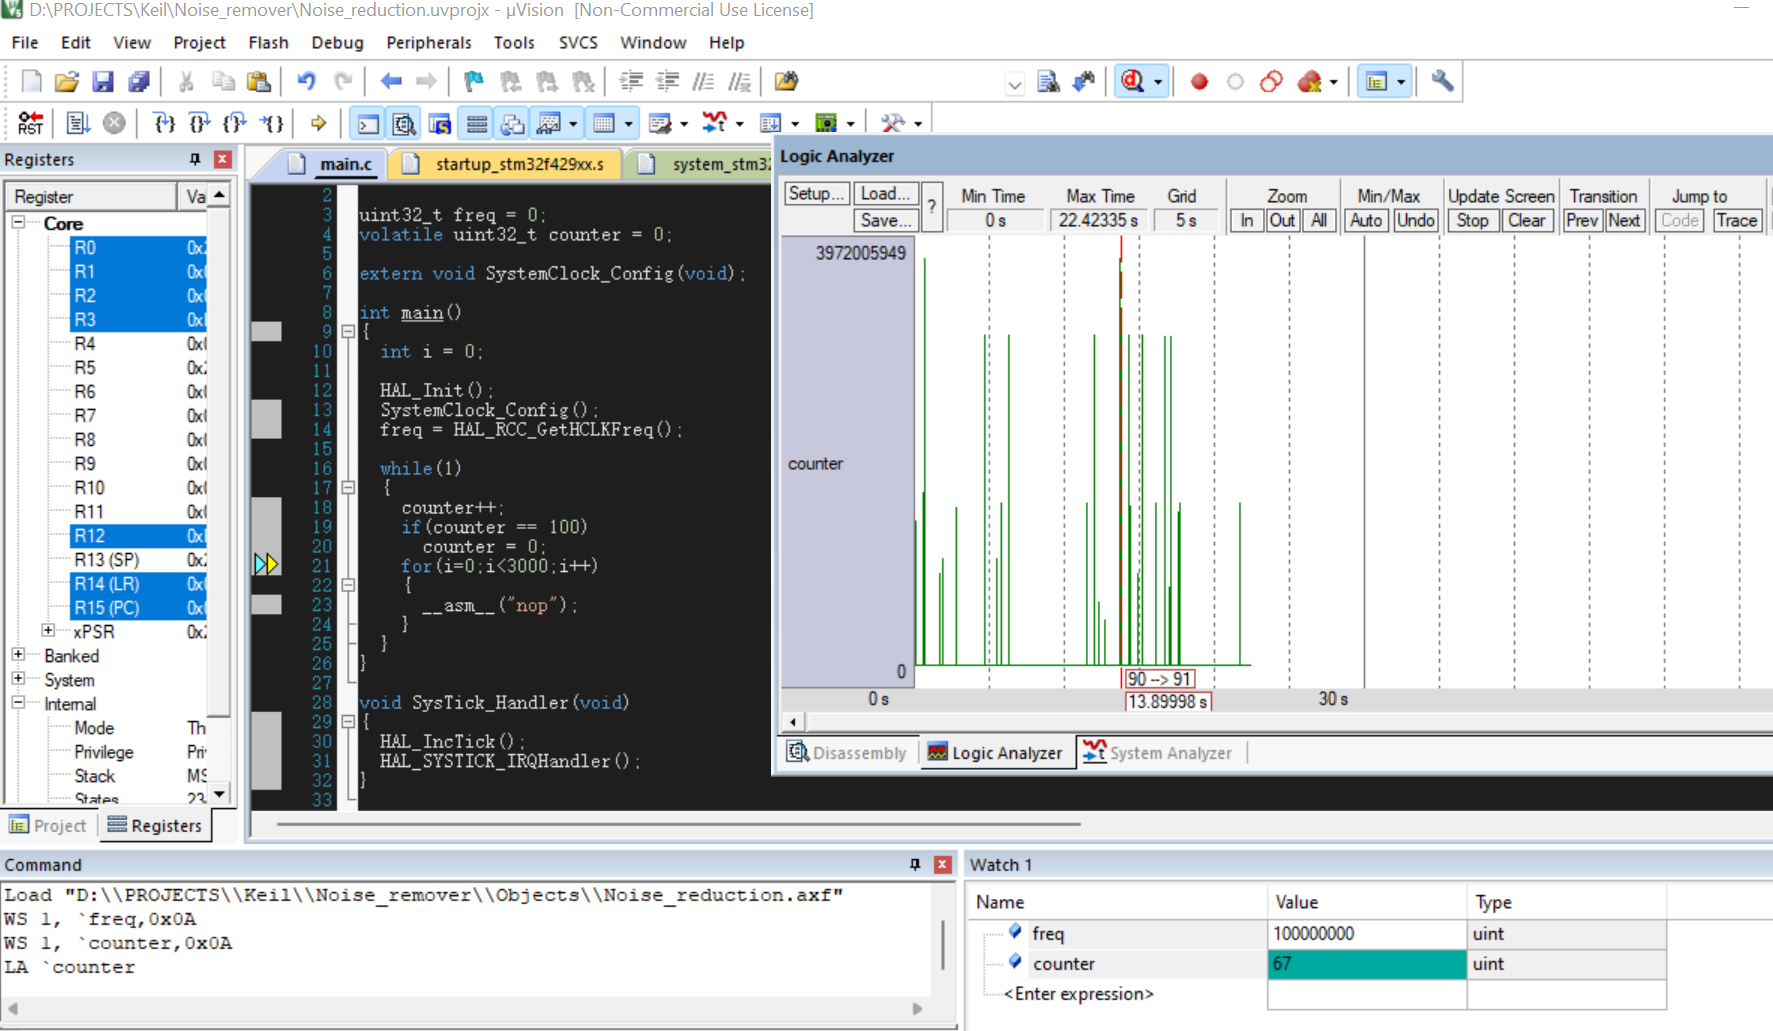1773x1031 pixels.
Task: Click the Min/Max Auto button
Action: click(x=1365, y=220)
